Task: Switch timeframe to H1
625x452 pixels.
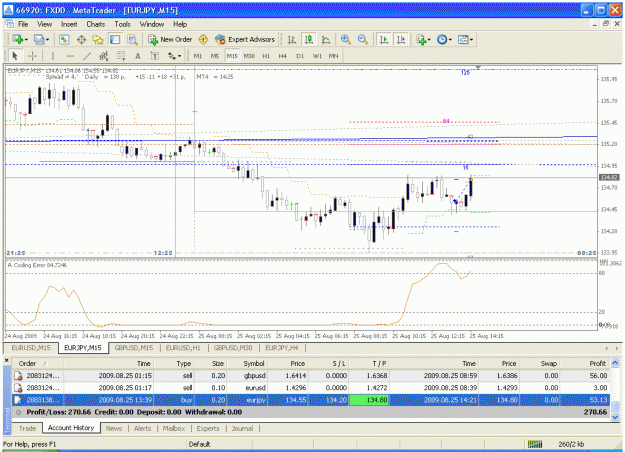Action: coord(266,56)
